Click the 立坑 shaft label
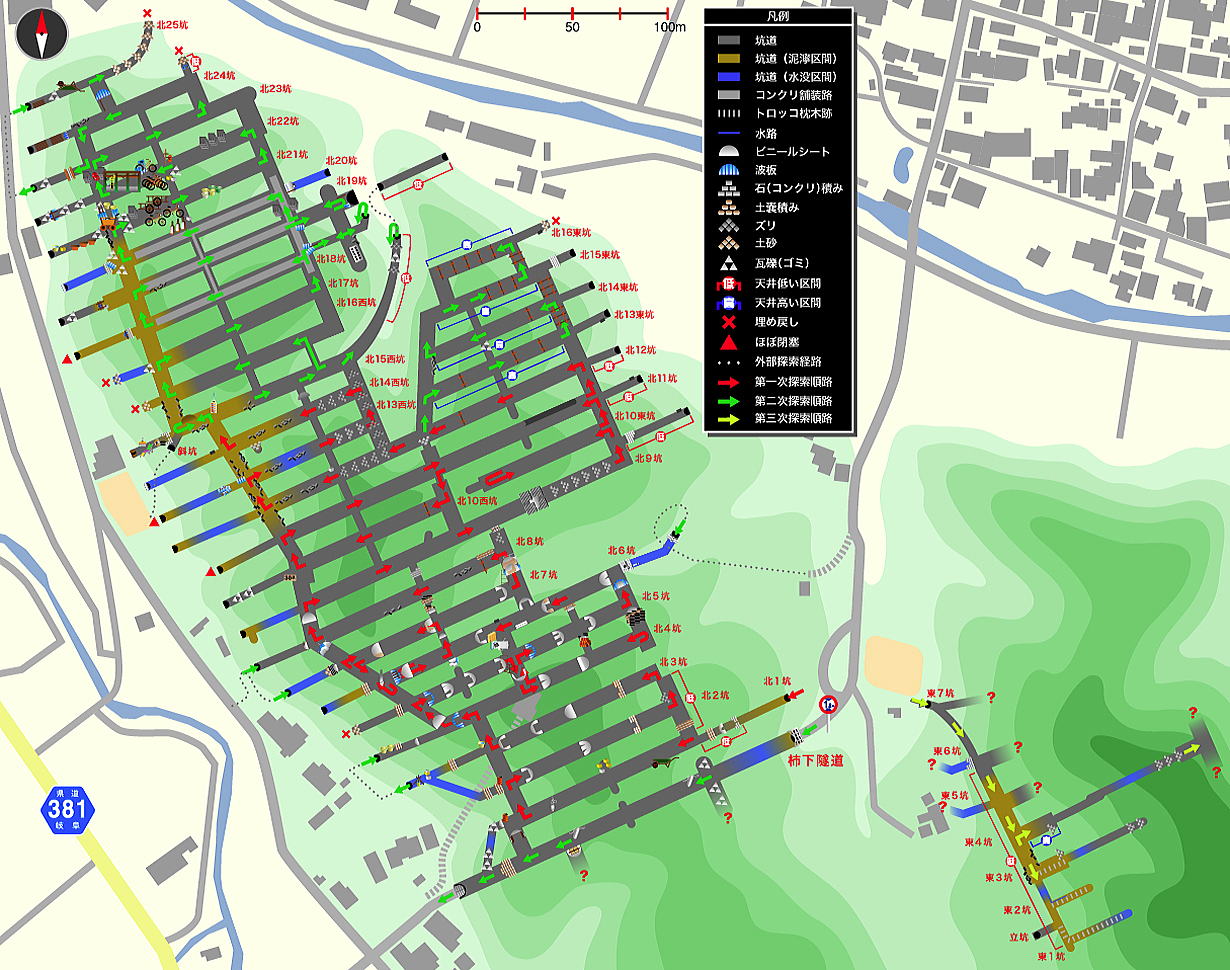This screenshot has height=970, width=1230. (x=1019, y=937)
